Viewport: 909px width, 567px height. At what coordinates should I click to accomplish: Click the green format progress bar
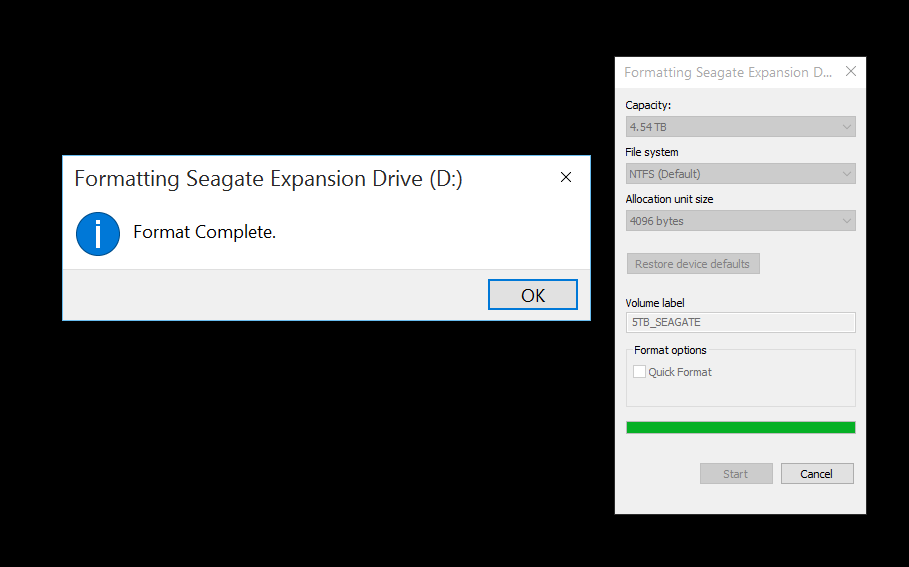[740, 428]
